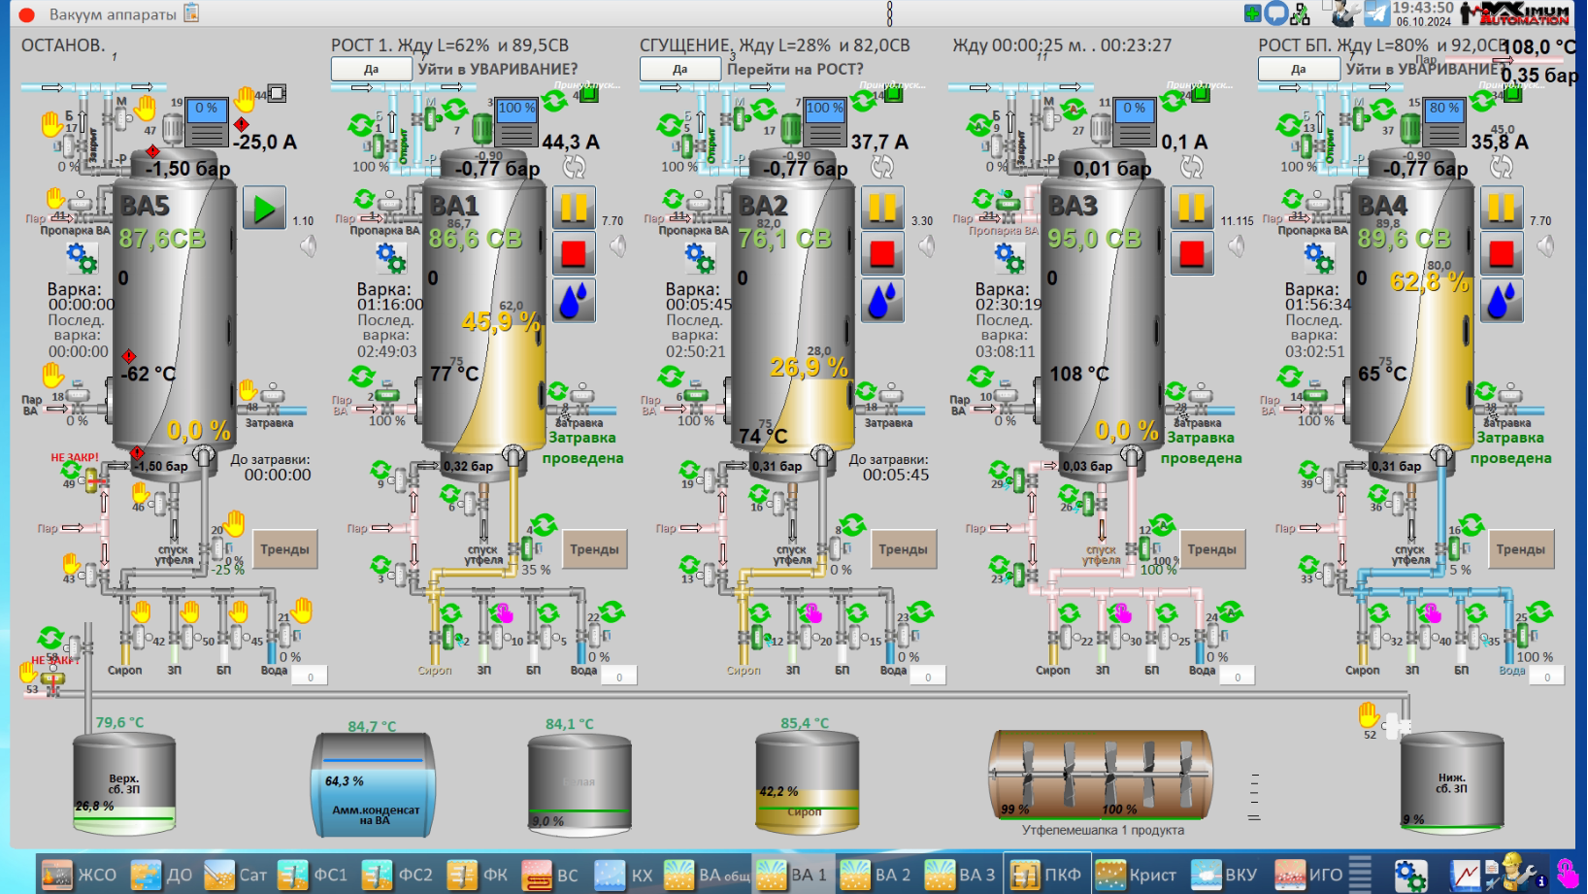Viewport: 1588px width, 894px height.
Task: Click the BA4 blue water drop icon
Action: pos(1502,300)
